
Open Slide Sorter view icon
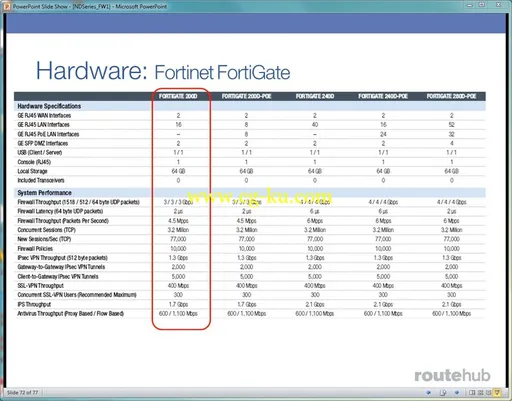click(x=480, y=393)
